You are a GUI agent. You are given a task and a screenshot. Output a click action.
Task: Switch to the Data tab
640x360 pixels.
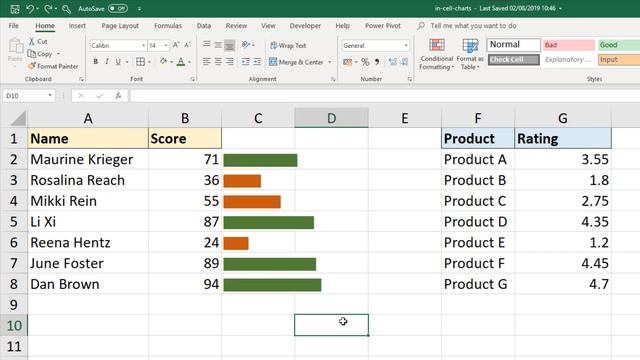204,26
